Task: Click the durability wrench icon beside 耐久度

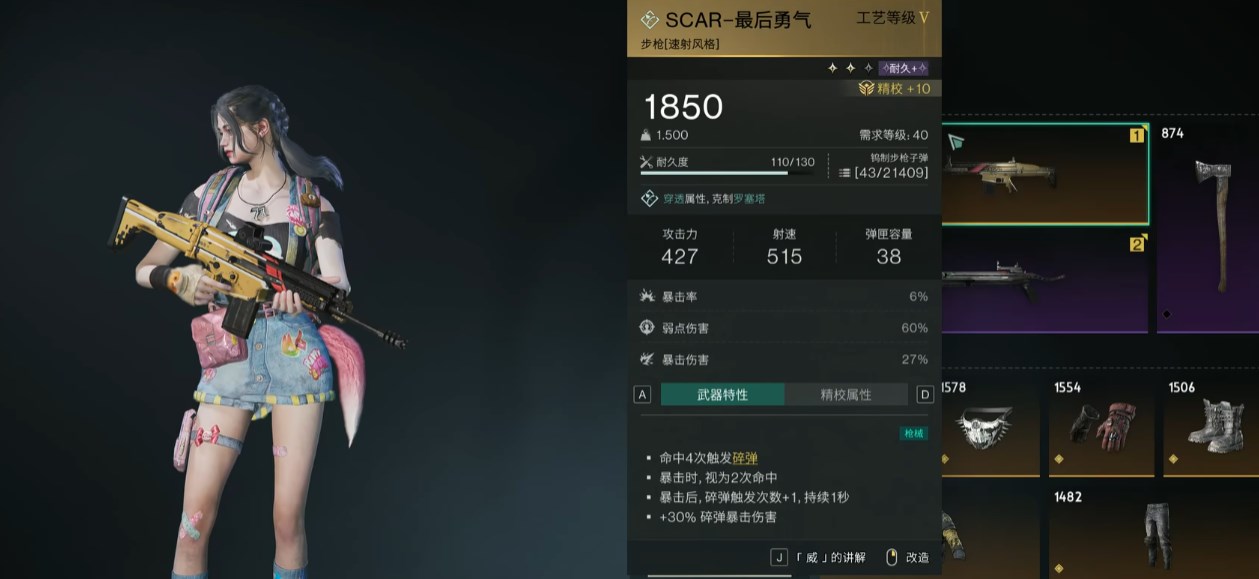Action: click(x=646, y=160)
